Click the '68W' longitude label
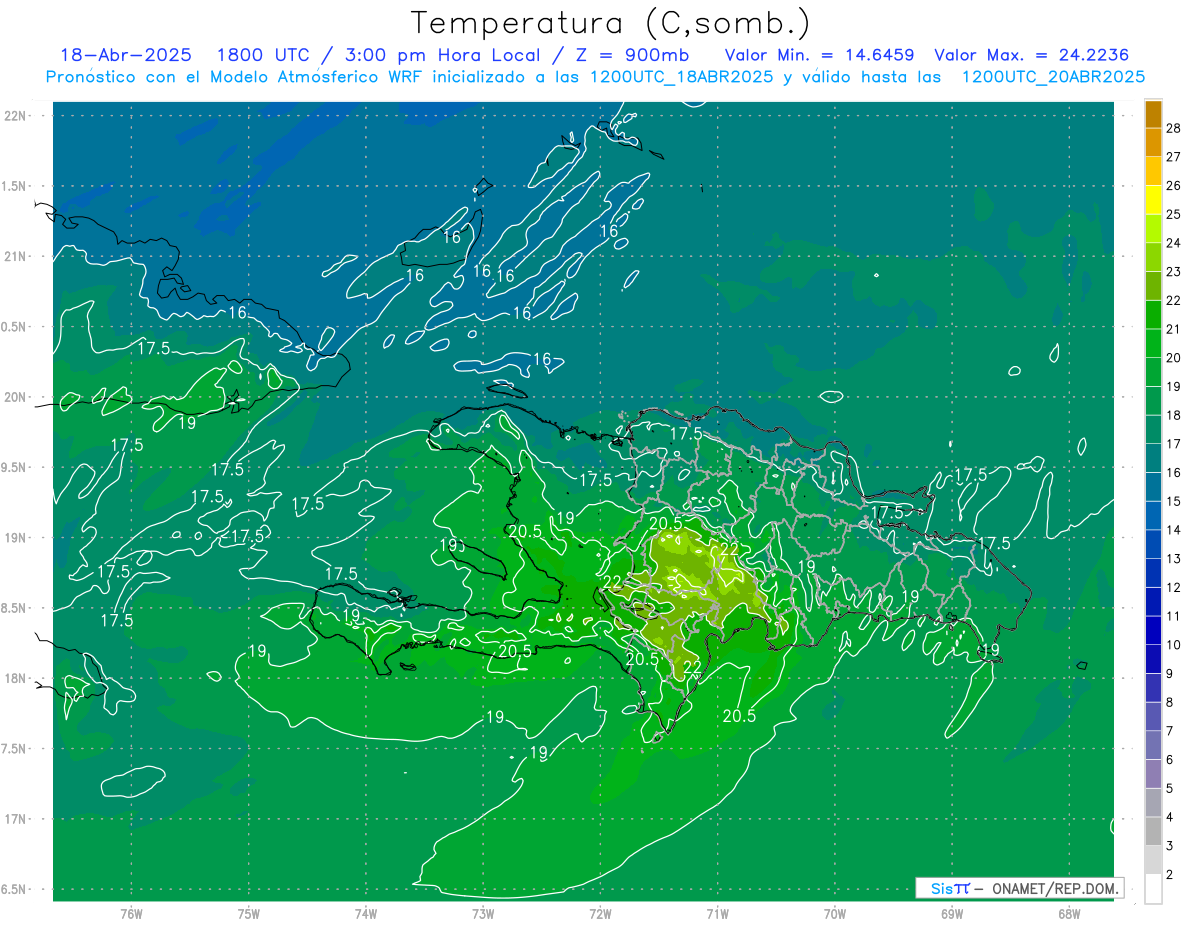 click(x=1069, y=914)
